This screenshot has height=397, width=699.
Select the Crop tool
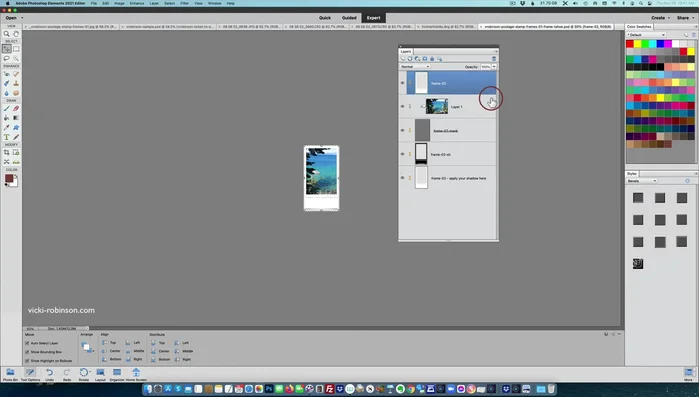[7, 152]
